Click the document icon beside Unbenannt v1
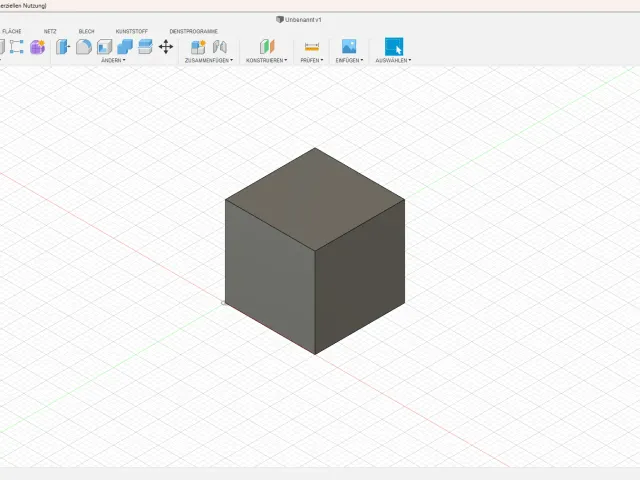 pos(280,20)
